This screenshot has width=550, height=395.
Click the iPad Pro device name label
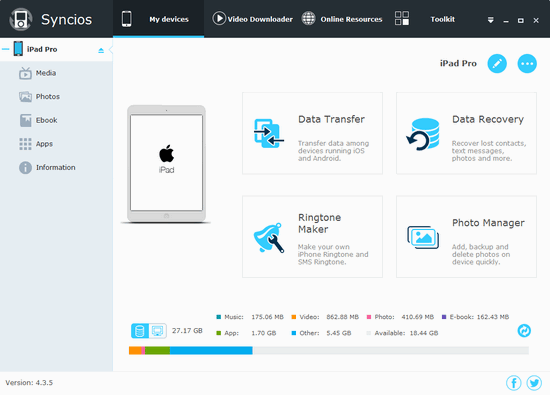tap(458, 63)
